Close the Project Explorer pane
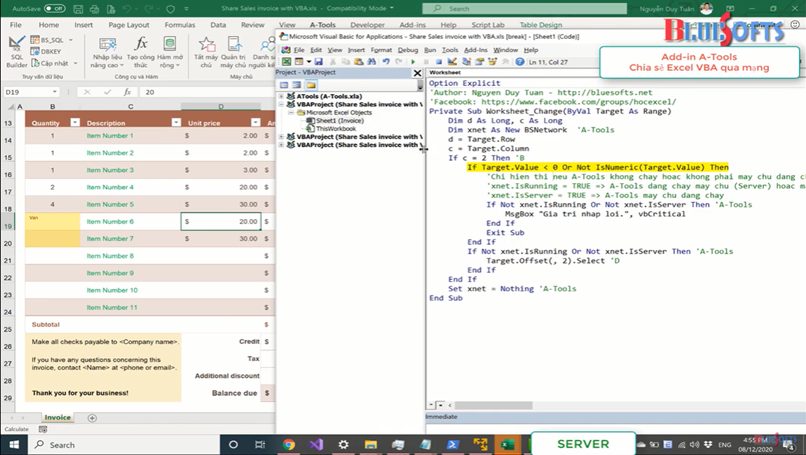Viewport: 806px width, 455px height. pos(417,73)
